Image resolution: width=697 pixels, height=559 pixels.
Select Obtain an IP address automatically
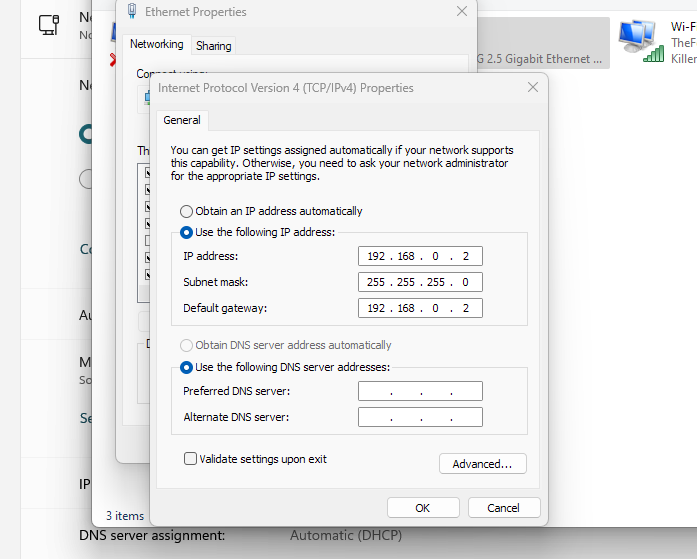(x=186, y=211)
